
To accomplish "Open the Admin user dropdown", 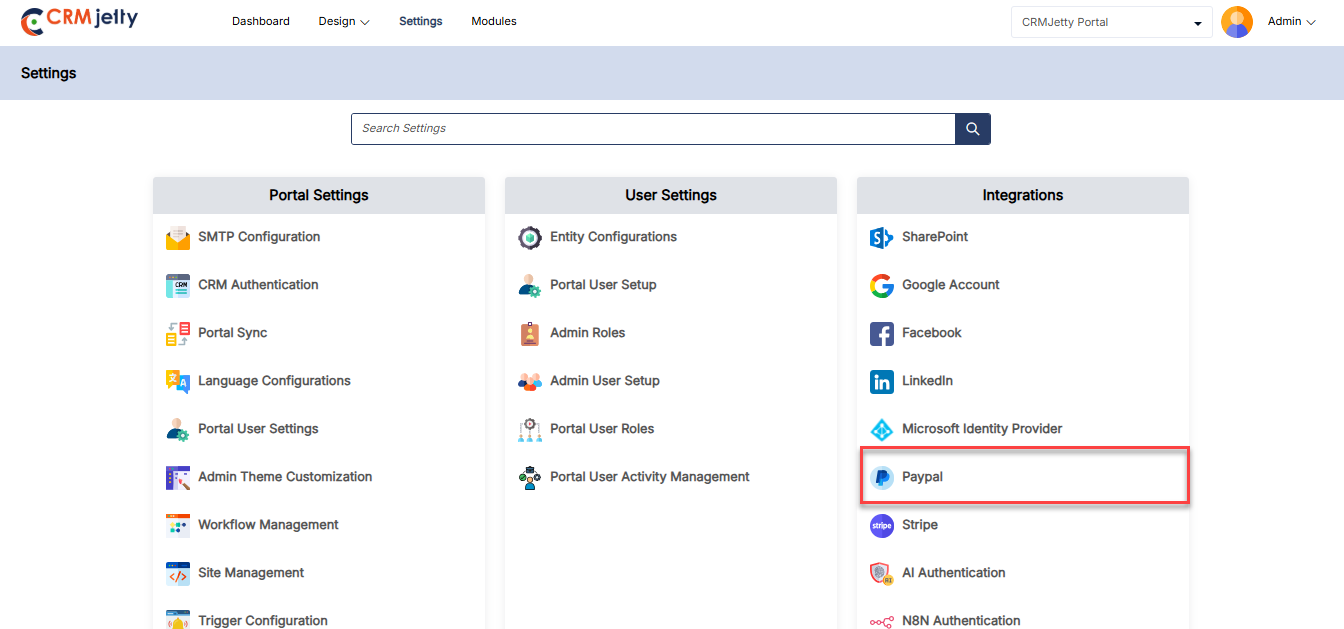I will point(1291,21).
